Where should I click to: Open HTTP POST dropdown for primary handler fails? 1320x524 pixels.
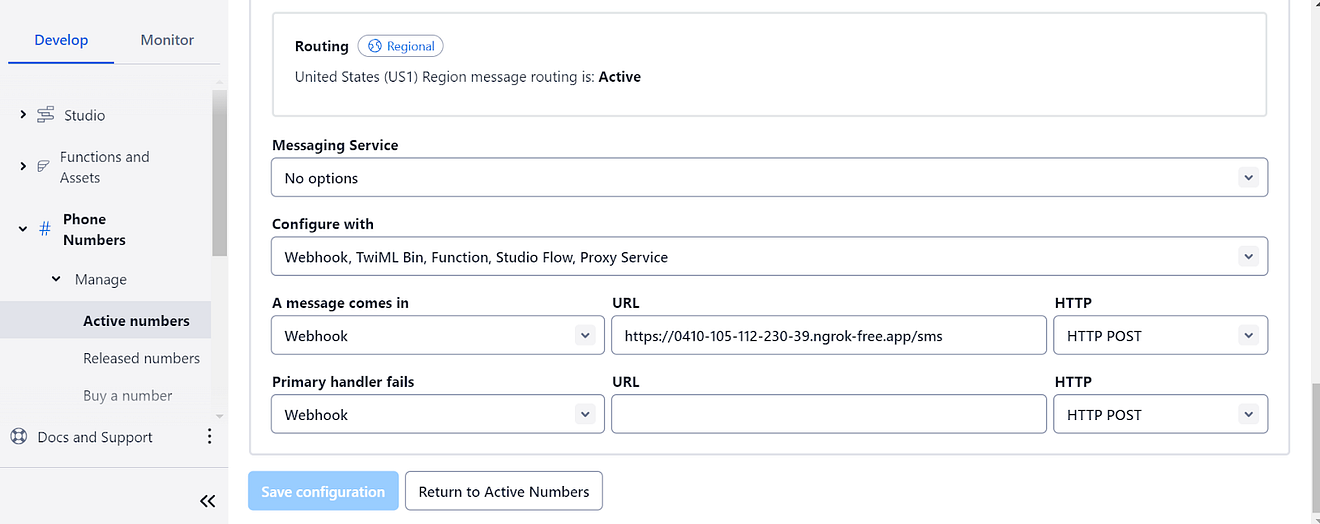[x=1160, y=414]
